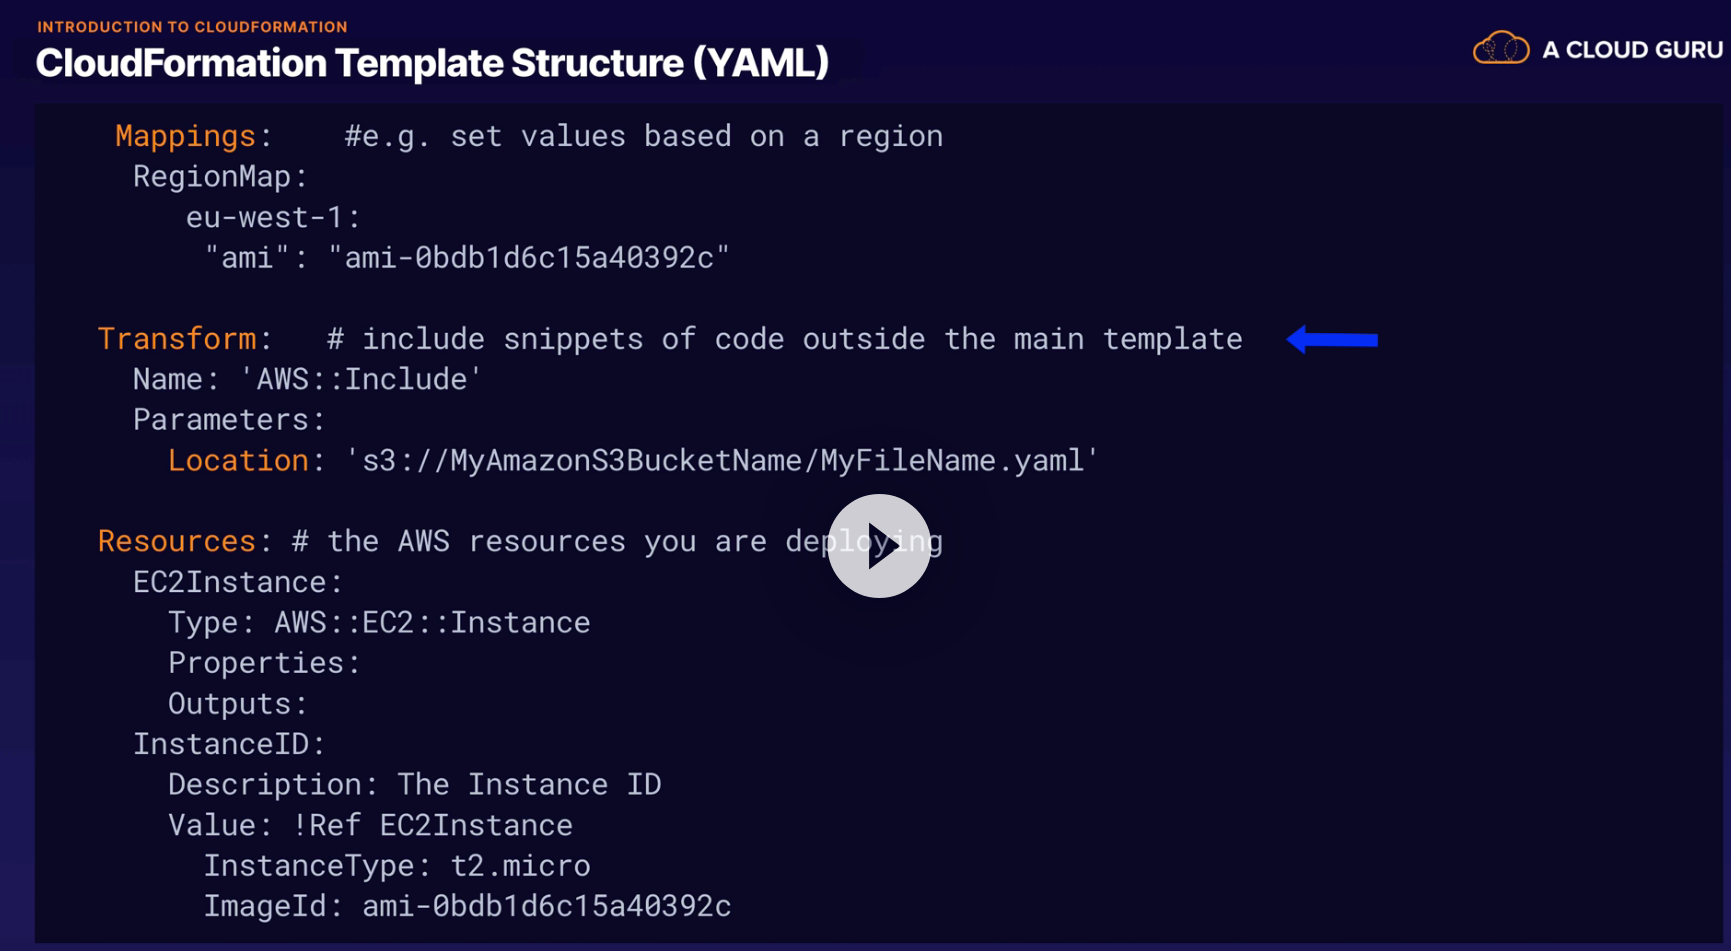Click the orange Mappings keyword
The width and height of the screenshot is (1731, 951).
click(x=185, y=136)
